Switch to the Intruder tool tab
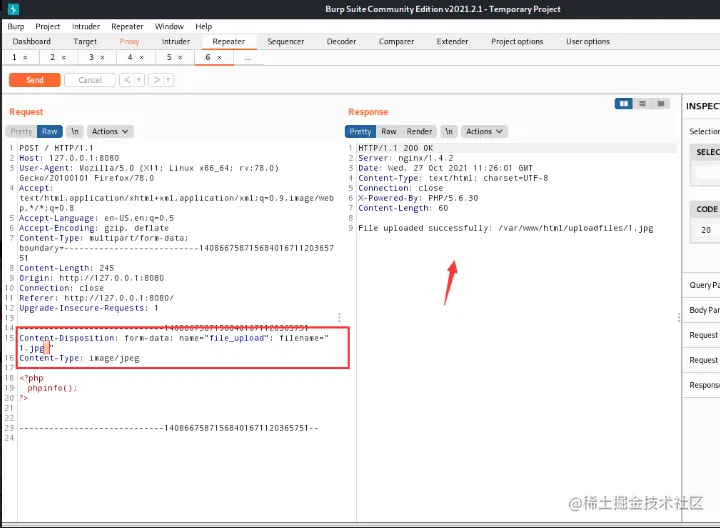Image resolution: width=720 pixels, height=528 pixels. tap(176, 41)
